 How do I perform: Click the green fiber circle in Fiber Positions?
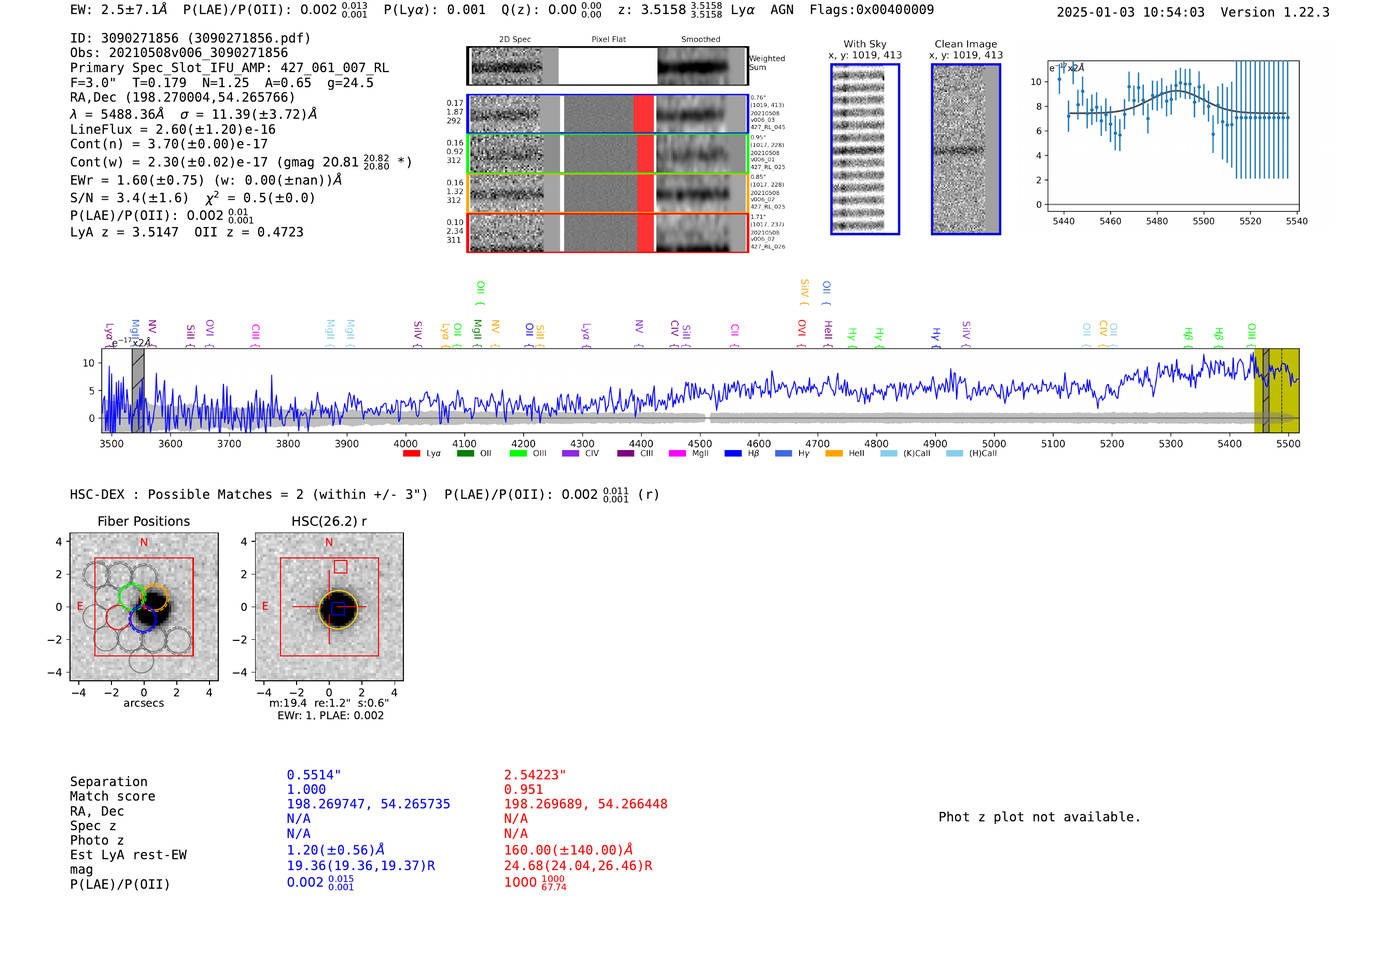tap(131, 598)
